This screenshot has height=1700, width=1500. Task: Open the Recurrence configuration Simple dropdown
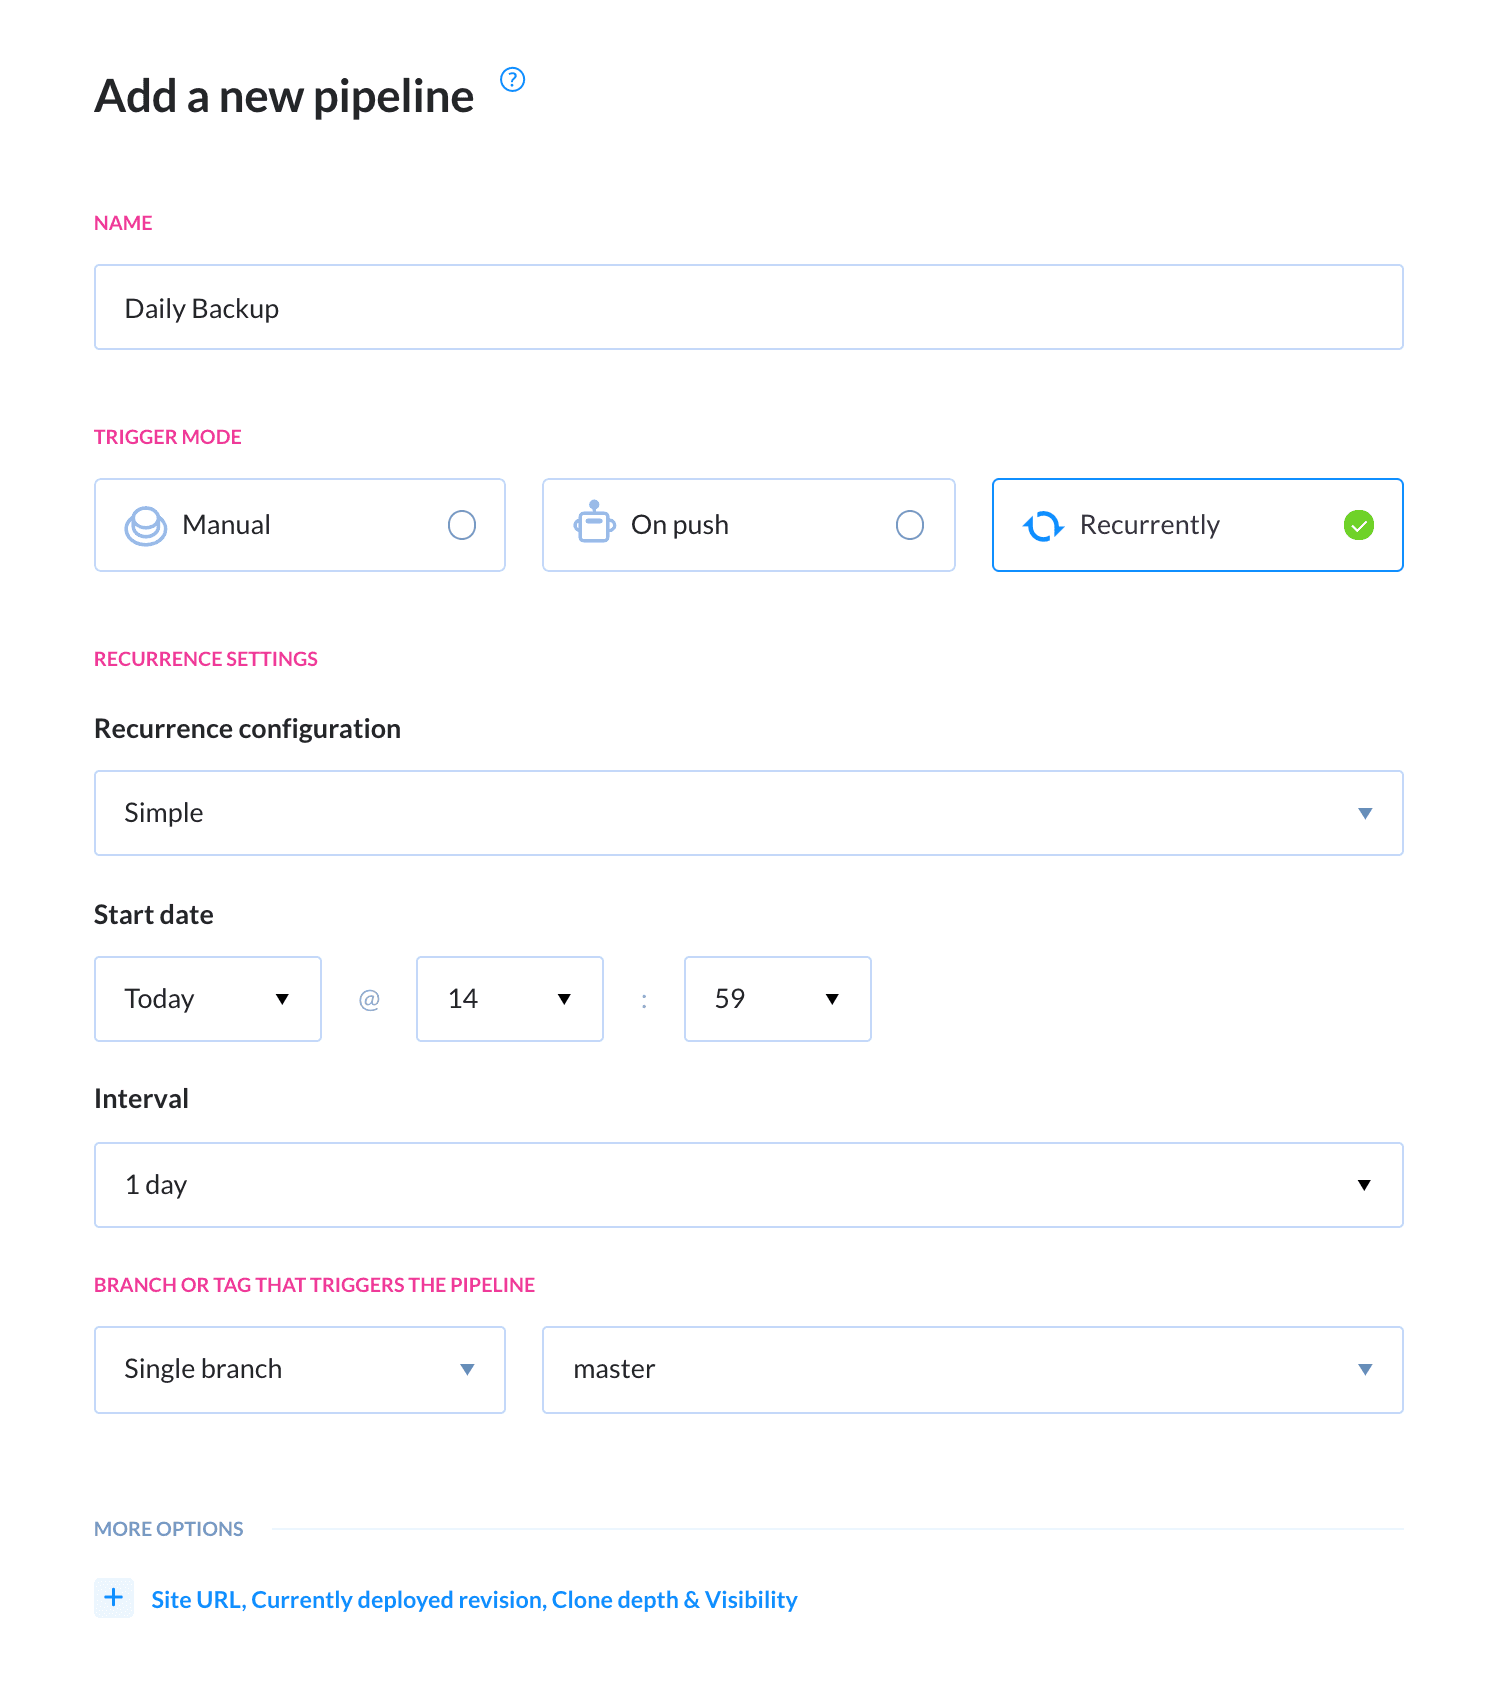[748, 813]
